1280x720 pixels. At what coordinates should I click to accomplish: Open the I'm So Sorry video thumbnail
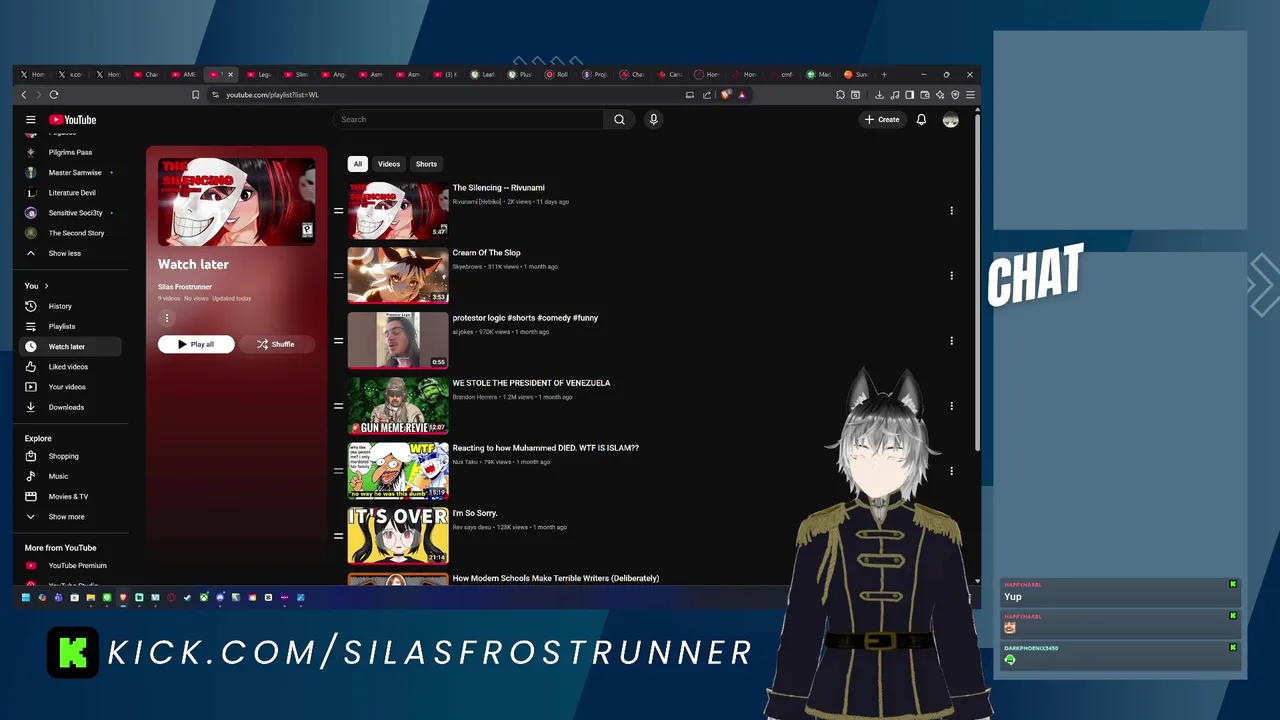[398, 536]
